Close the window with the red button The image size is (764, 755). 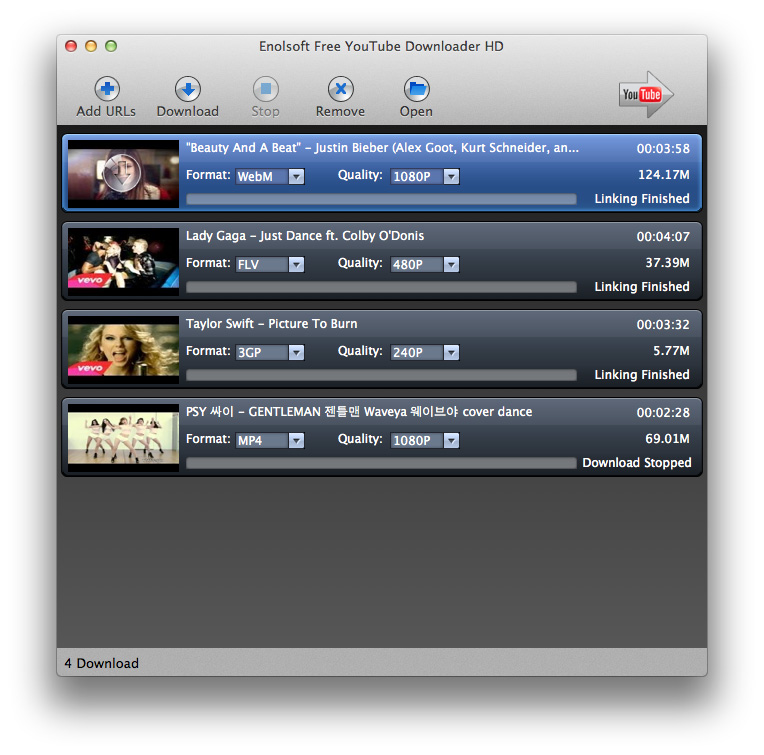71,46
